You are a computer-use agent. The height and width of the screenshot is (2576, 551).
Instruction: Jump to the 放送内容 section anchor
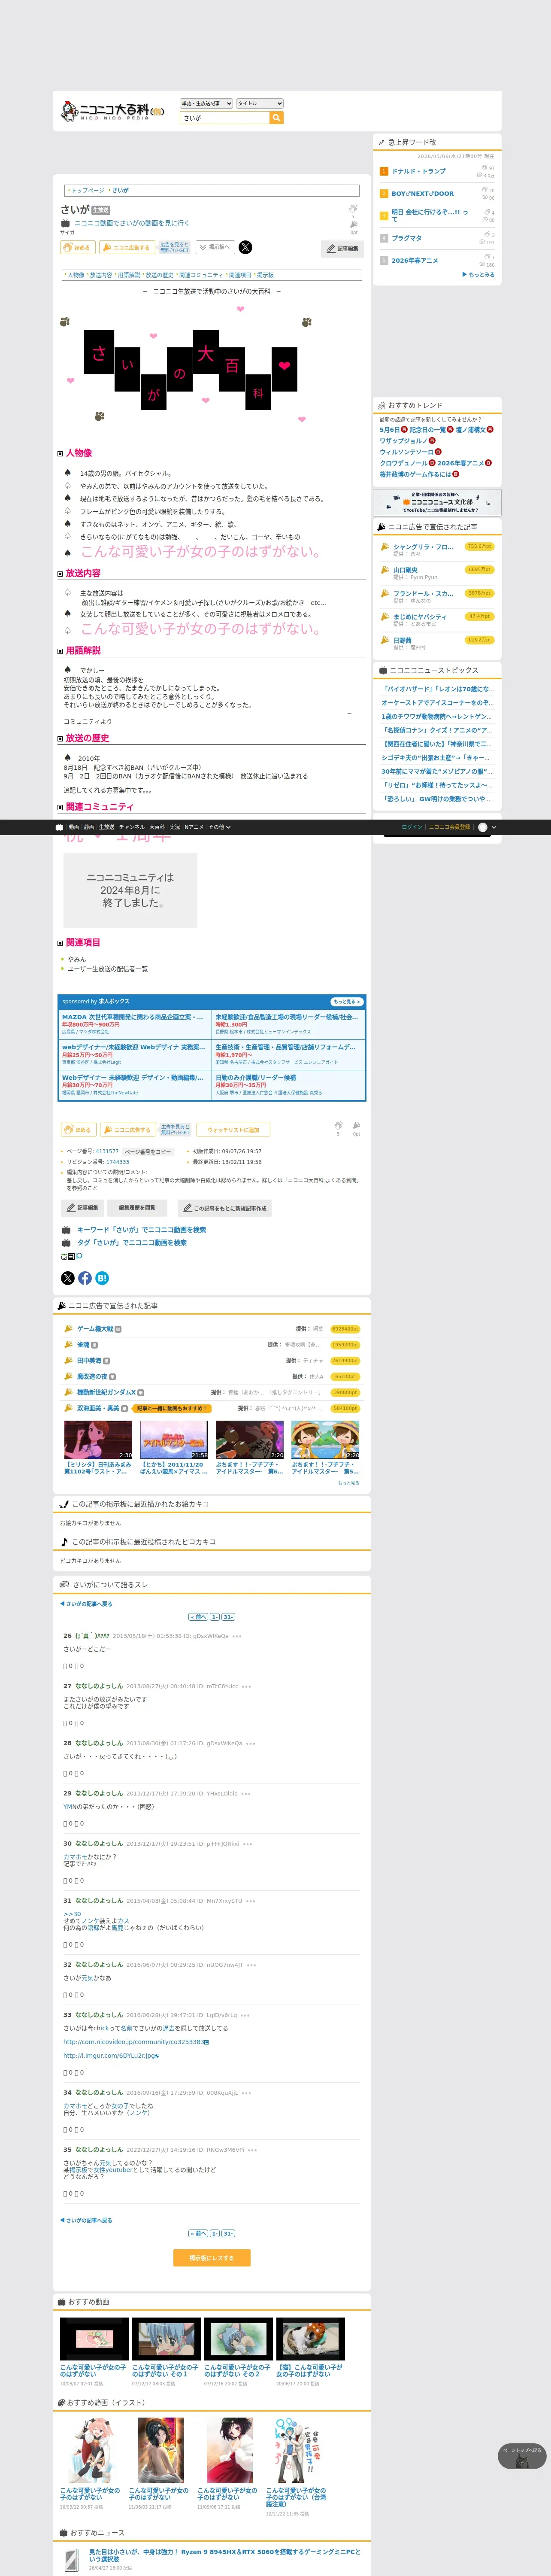coord(101,275)
